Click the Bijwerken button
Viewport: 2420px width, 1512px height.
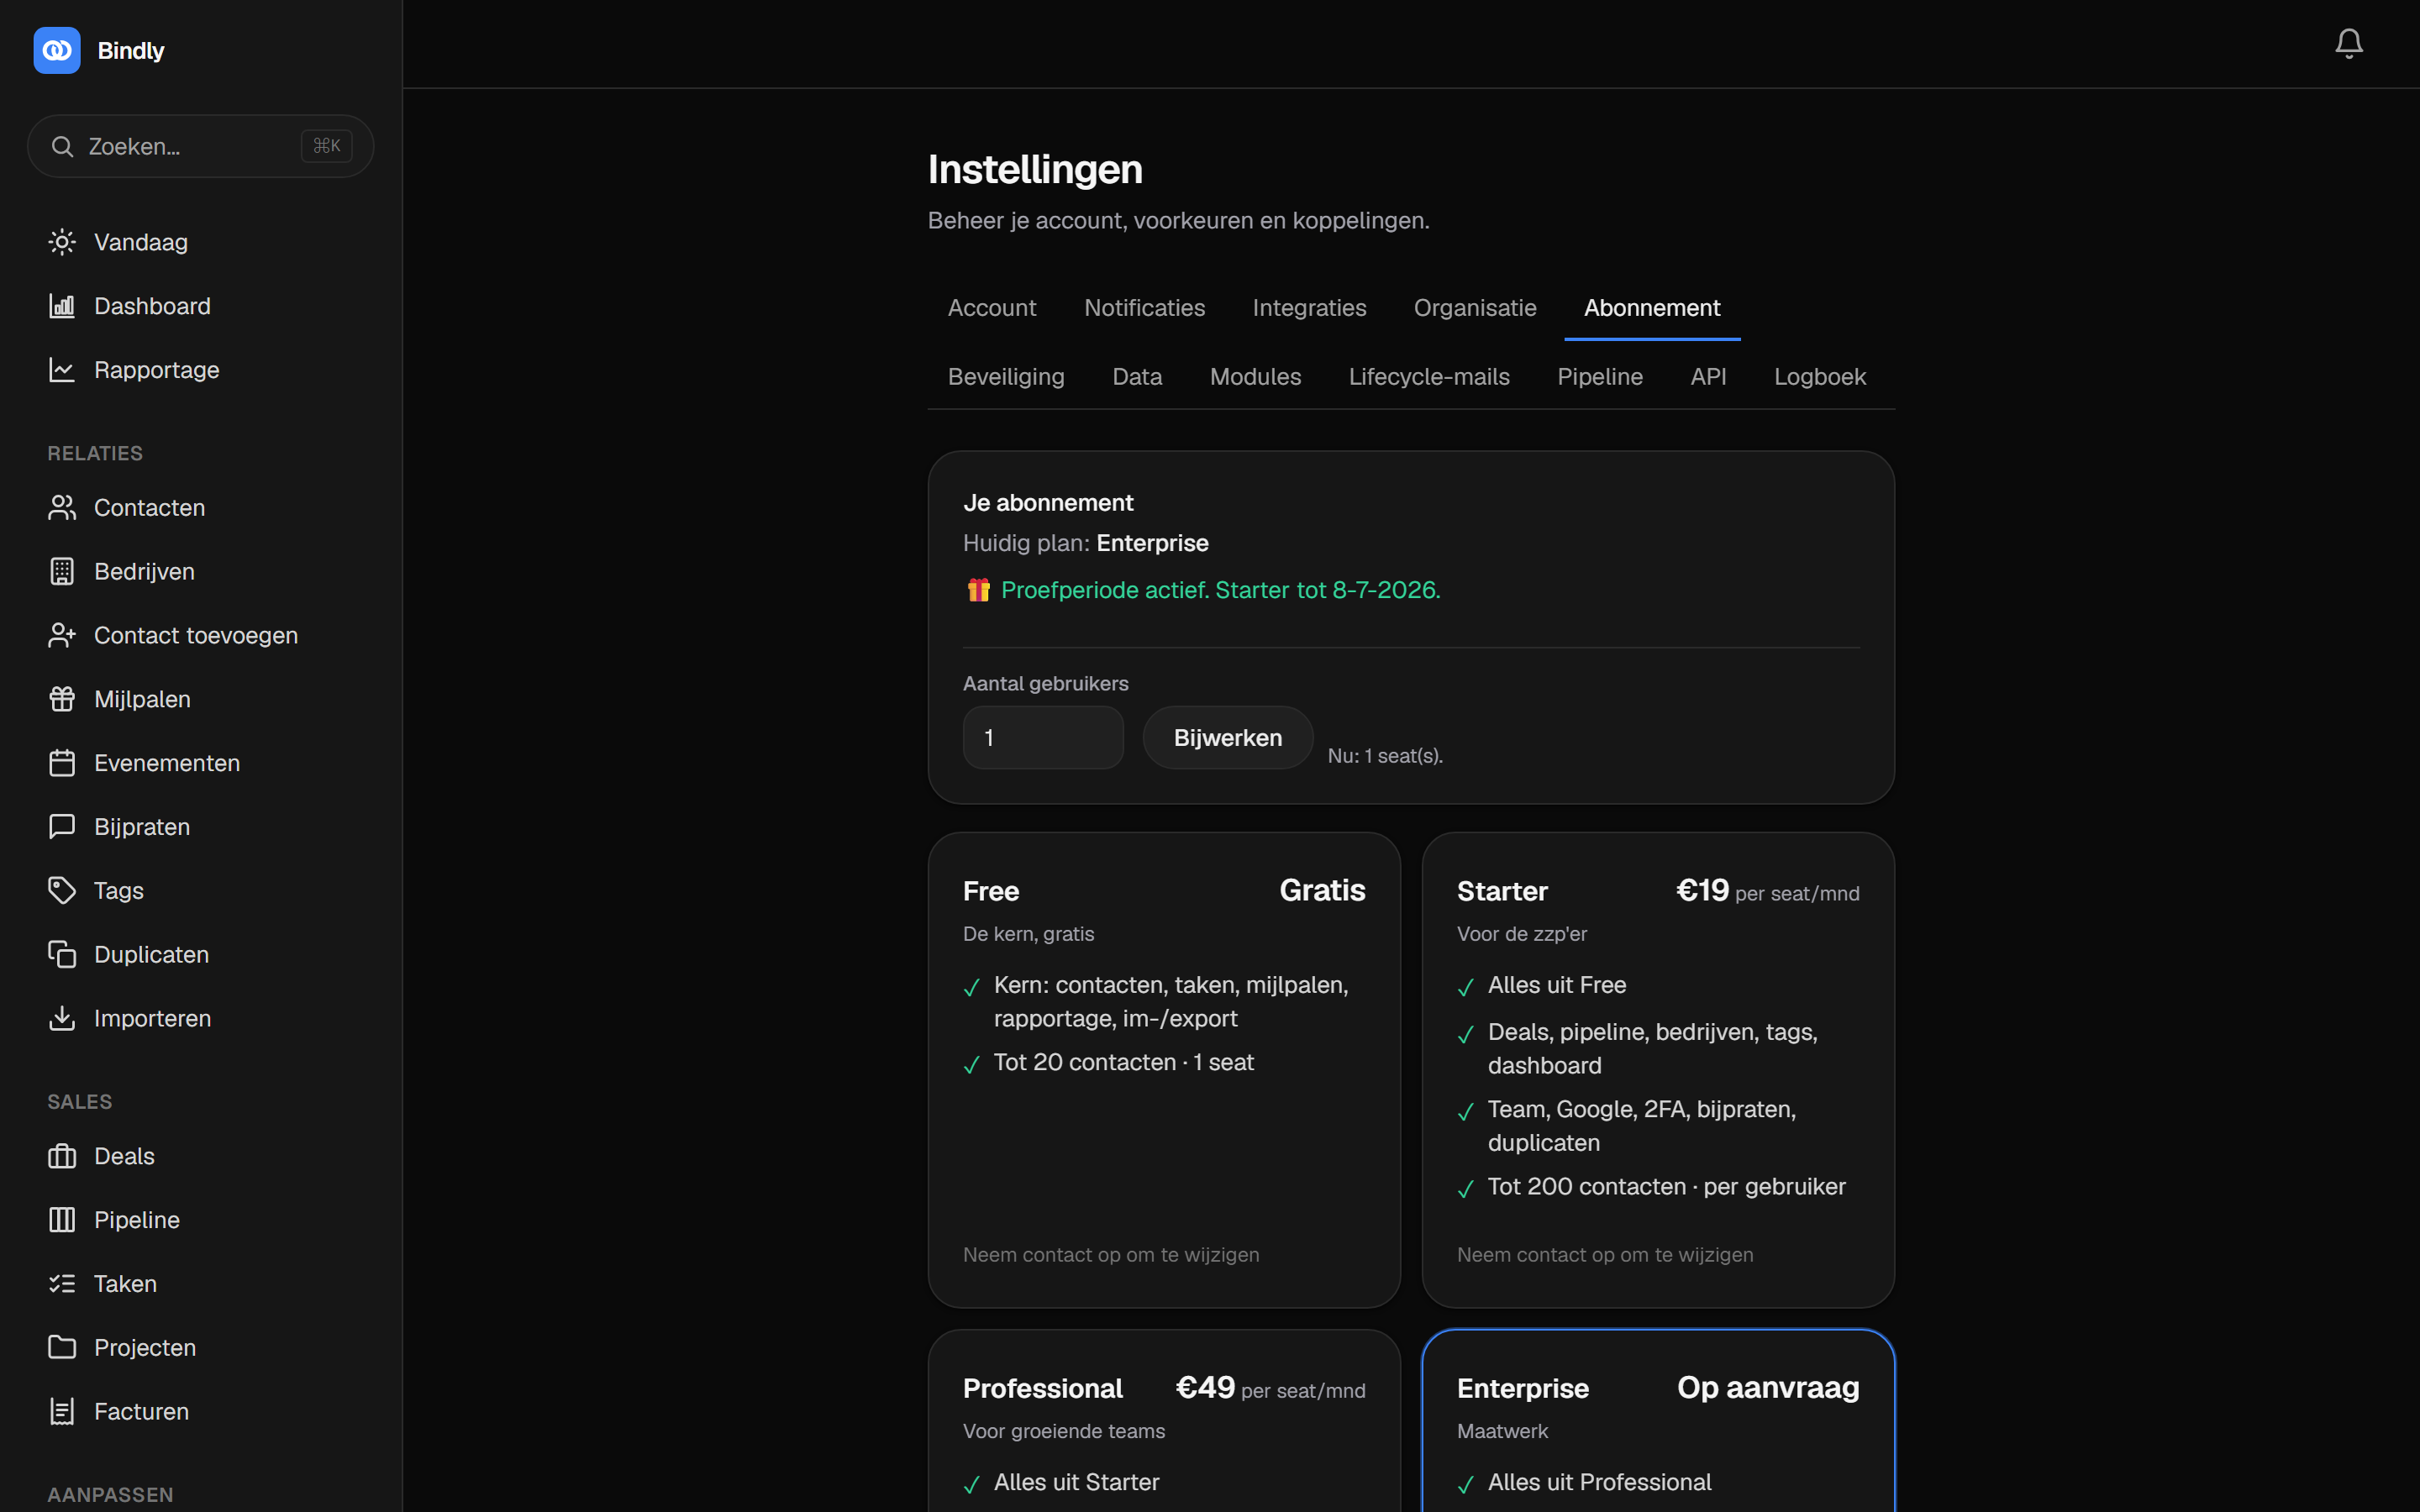[x=1227, y=738]
